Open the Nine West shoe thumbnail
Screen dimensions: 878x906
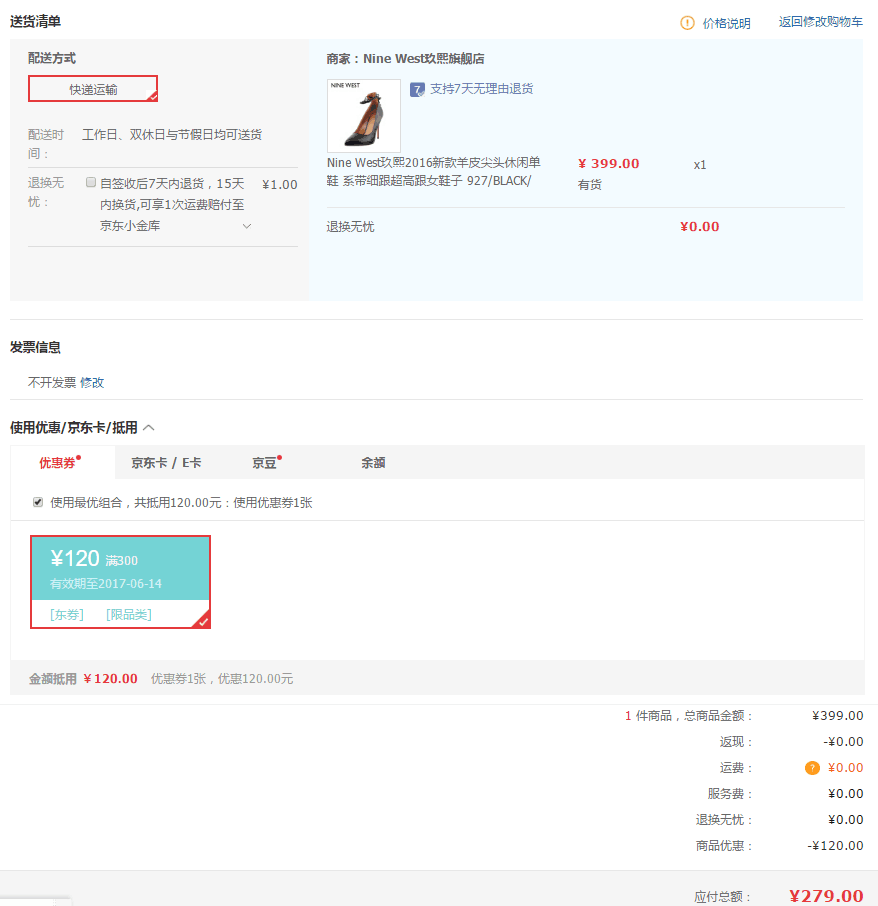point(364,116)
